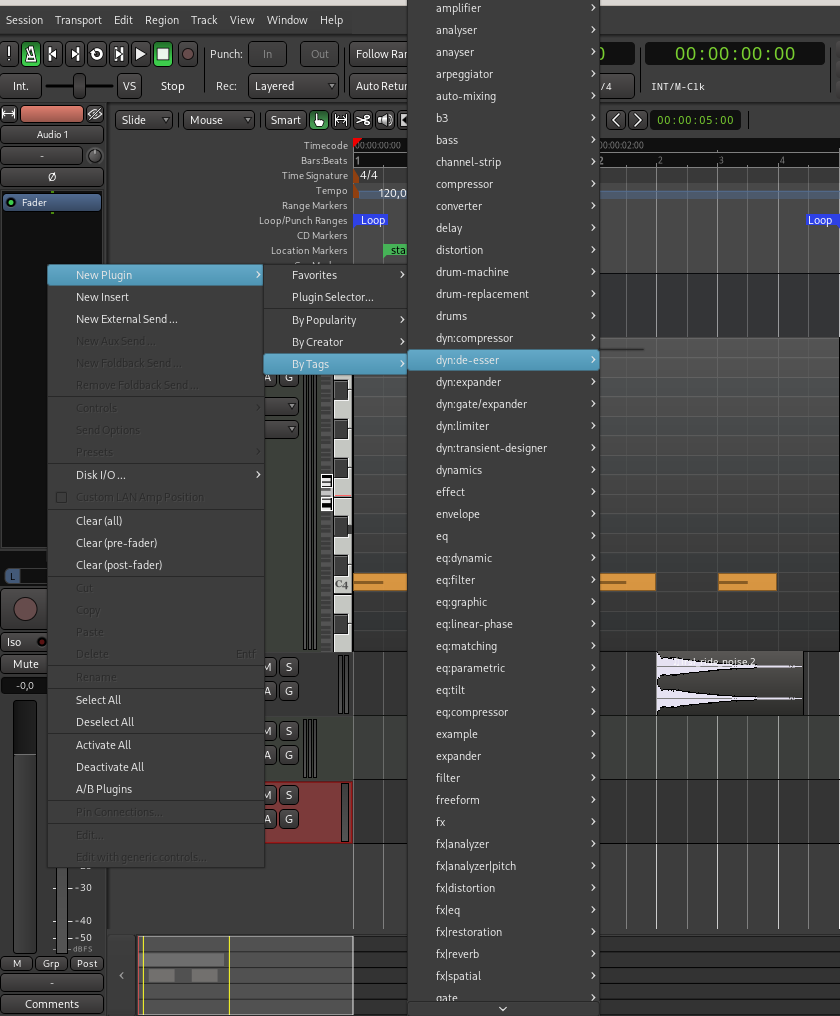Click the shuttle speed slider handle
Image resolution: width=840 pixels, height=1016 pixels.
point(79,86)
